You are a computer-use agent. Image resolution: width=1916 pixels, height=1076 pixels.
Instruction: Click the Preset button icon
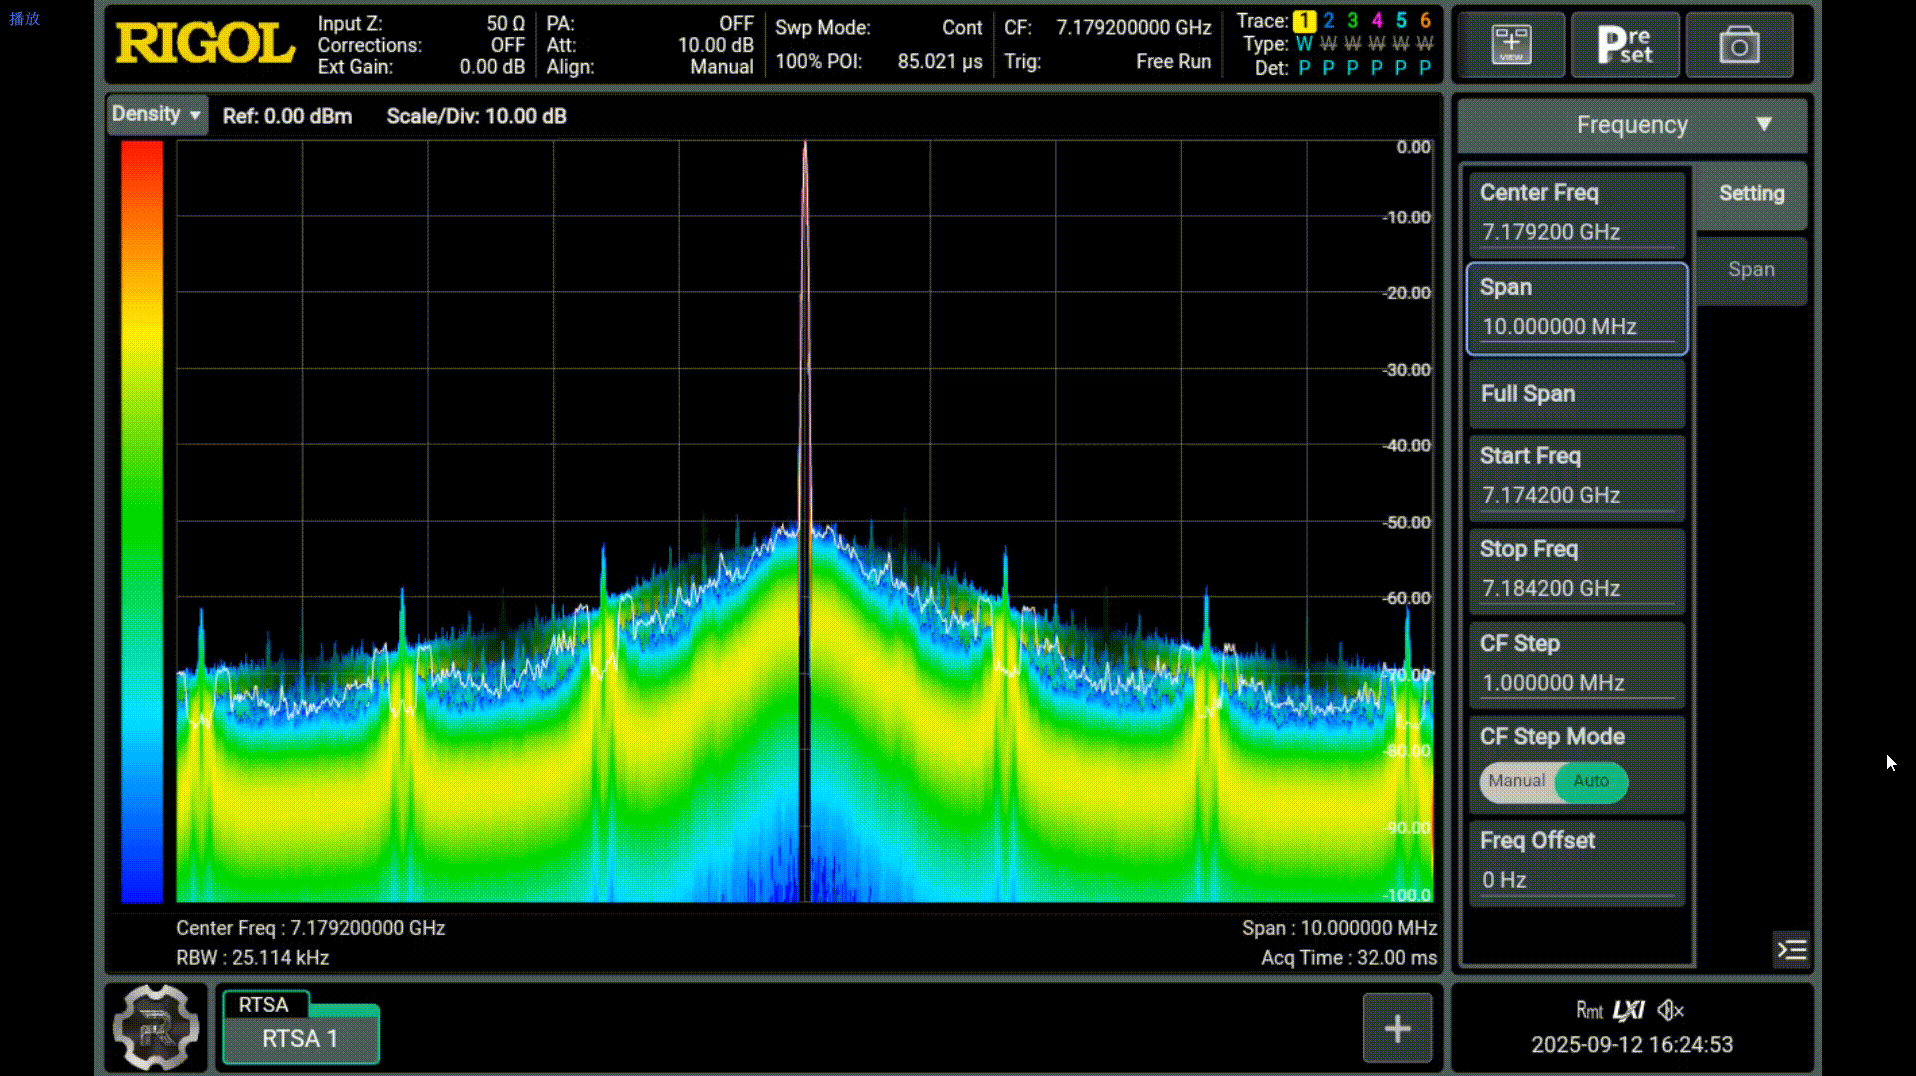pyautogui.click(x=1625, y=45)
